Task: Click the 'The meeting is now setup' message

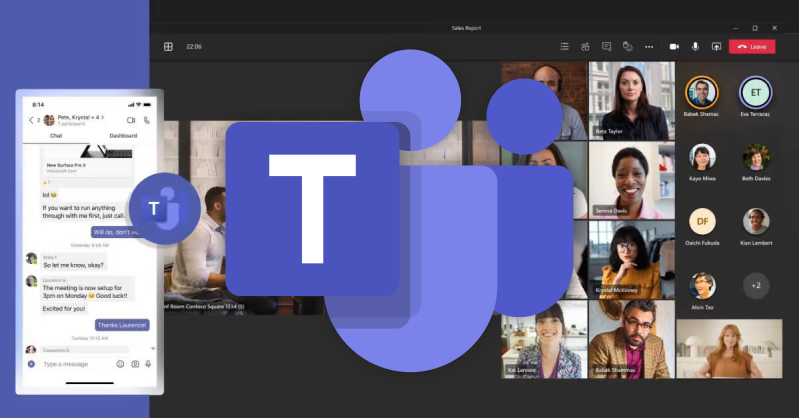Action: coord(86,292)
